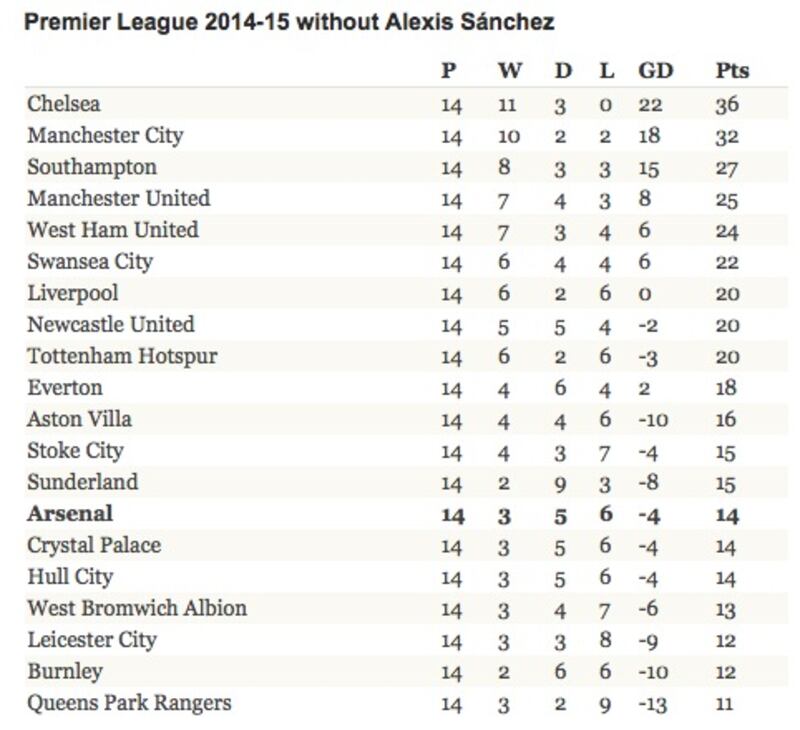
Task: Click Tottenham Hotspur in the standings
Action: (x=122, y=357)
